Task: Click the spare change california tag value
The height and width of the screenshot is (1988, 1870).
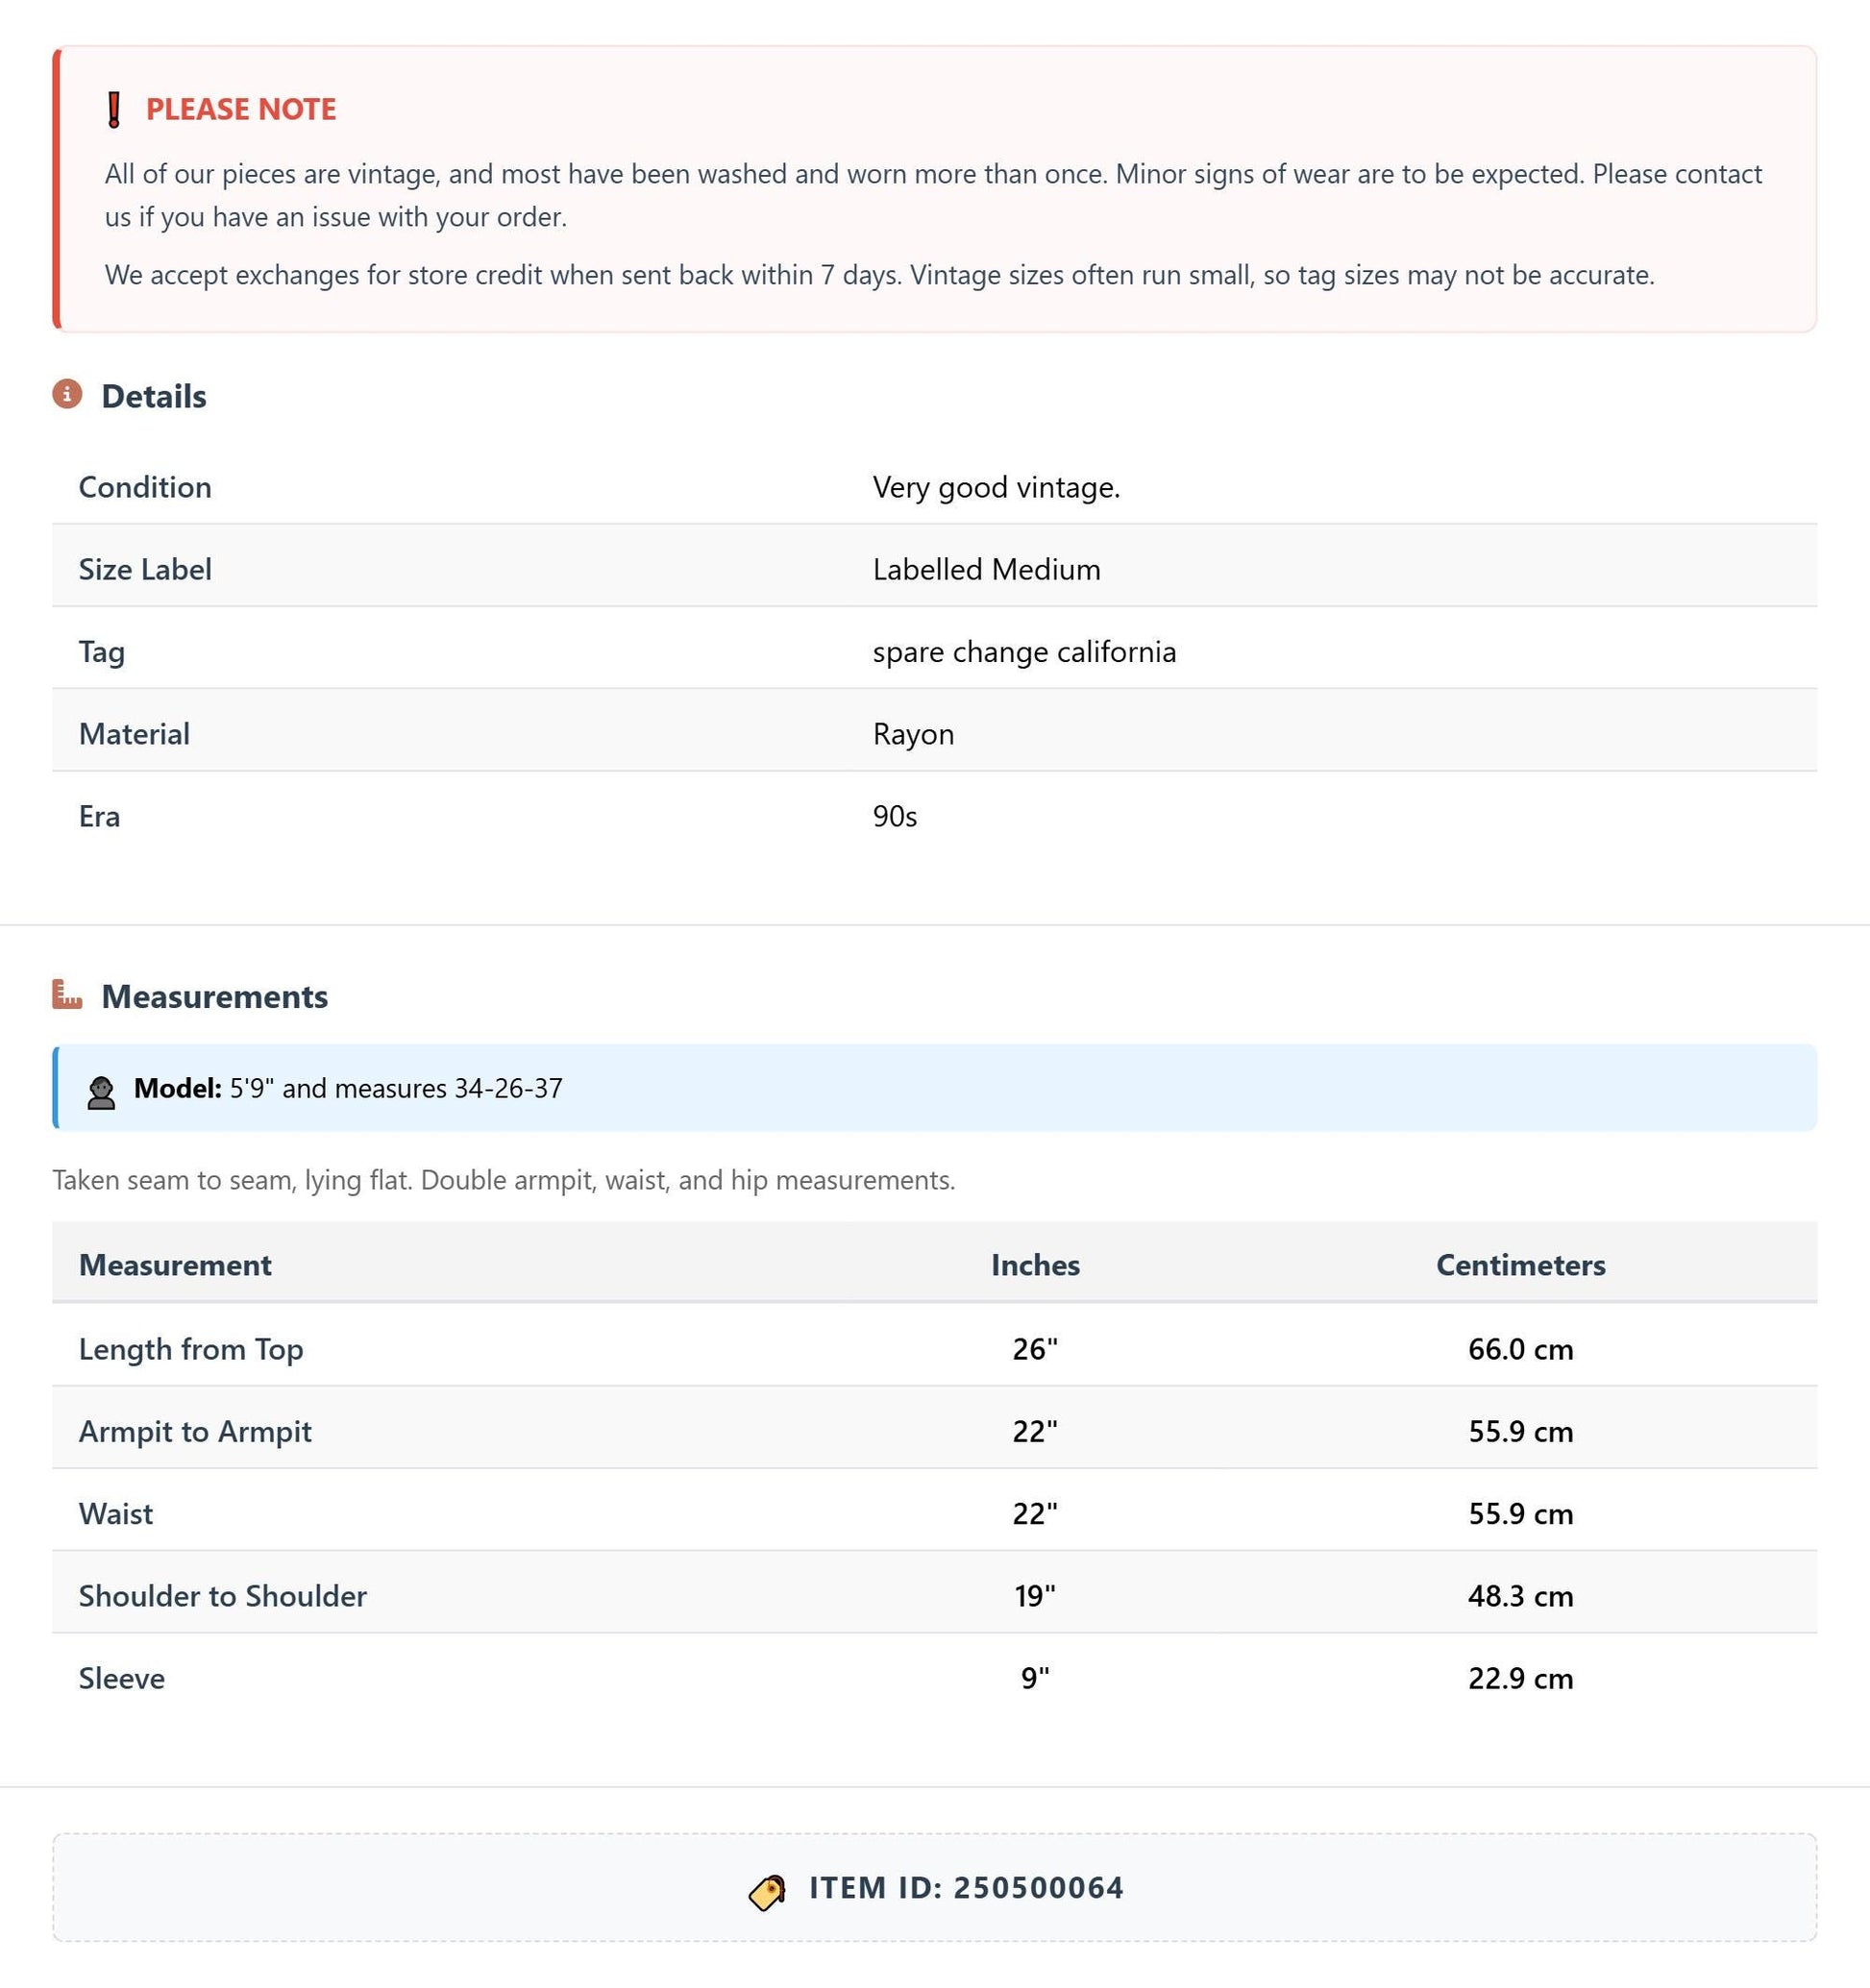Action: coord(1024,652)
